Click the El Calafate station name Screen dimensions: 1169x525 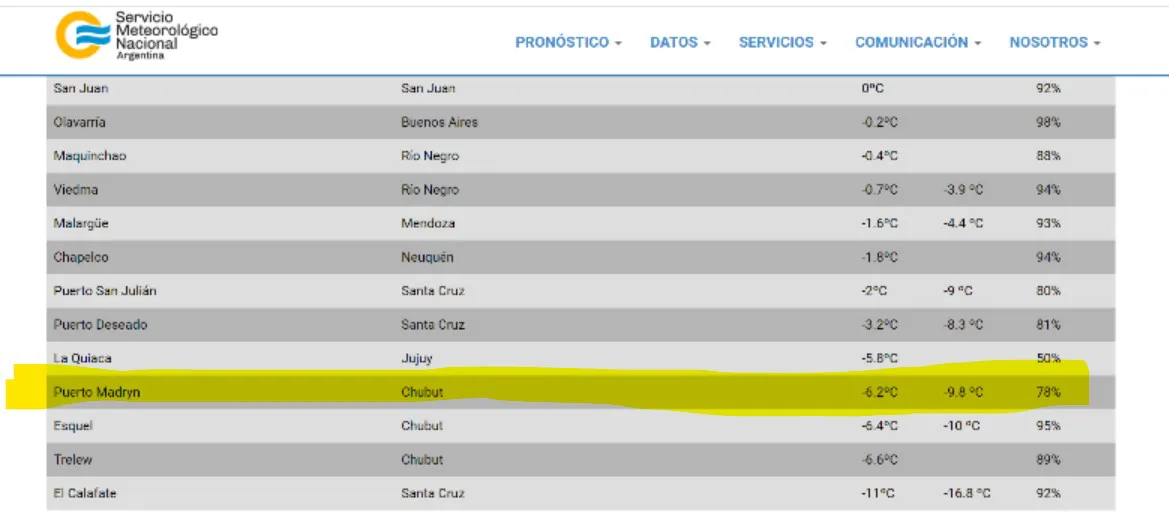coord(84,494)
